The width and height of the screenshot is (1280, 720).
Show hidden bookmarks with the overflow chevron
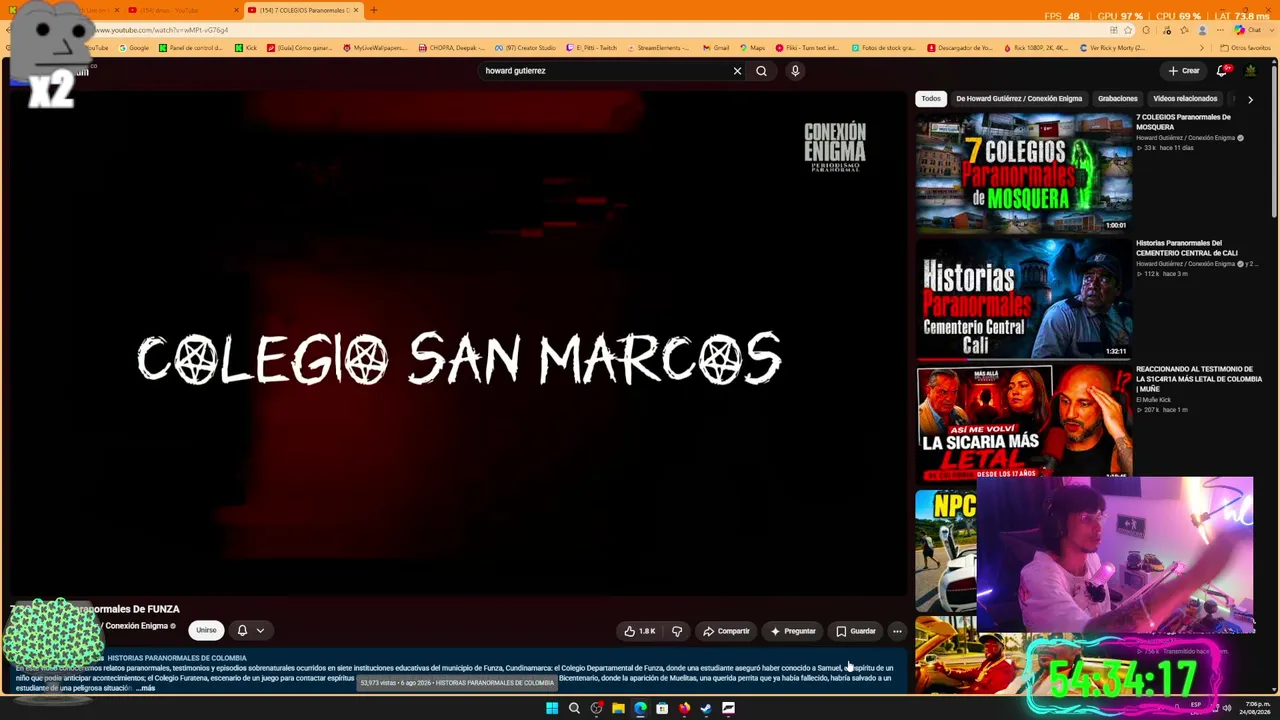(1202, 48)
